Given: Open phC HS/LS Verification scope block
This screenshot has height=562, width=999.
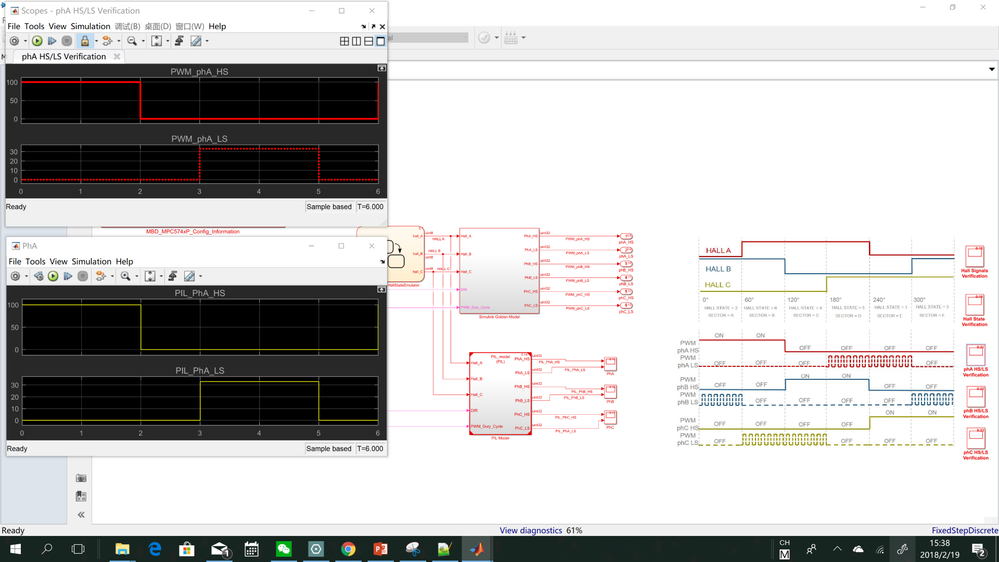Looking at the screenshot, I should point(975,438).
